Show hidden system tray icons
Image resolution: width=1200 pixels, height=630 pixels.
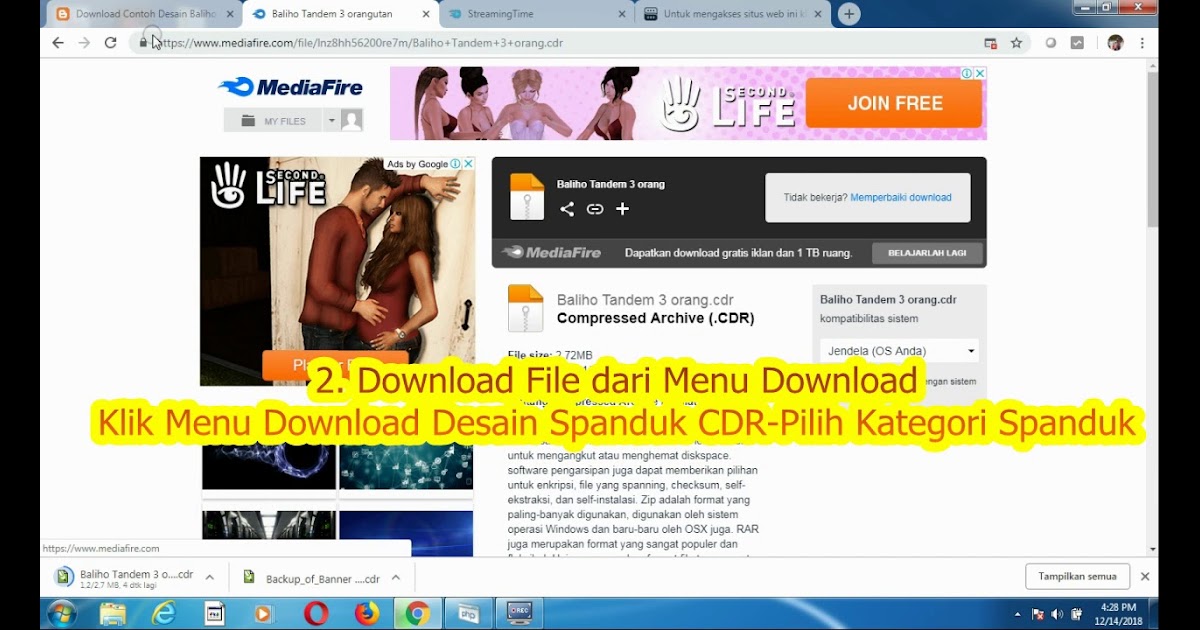click(x=1018, y=614)
